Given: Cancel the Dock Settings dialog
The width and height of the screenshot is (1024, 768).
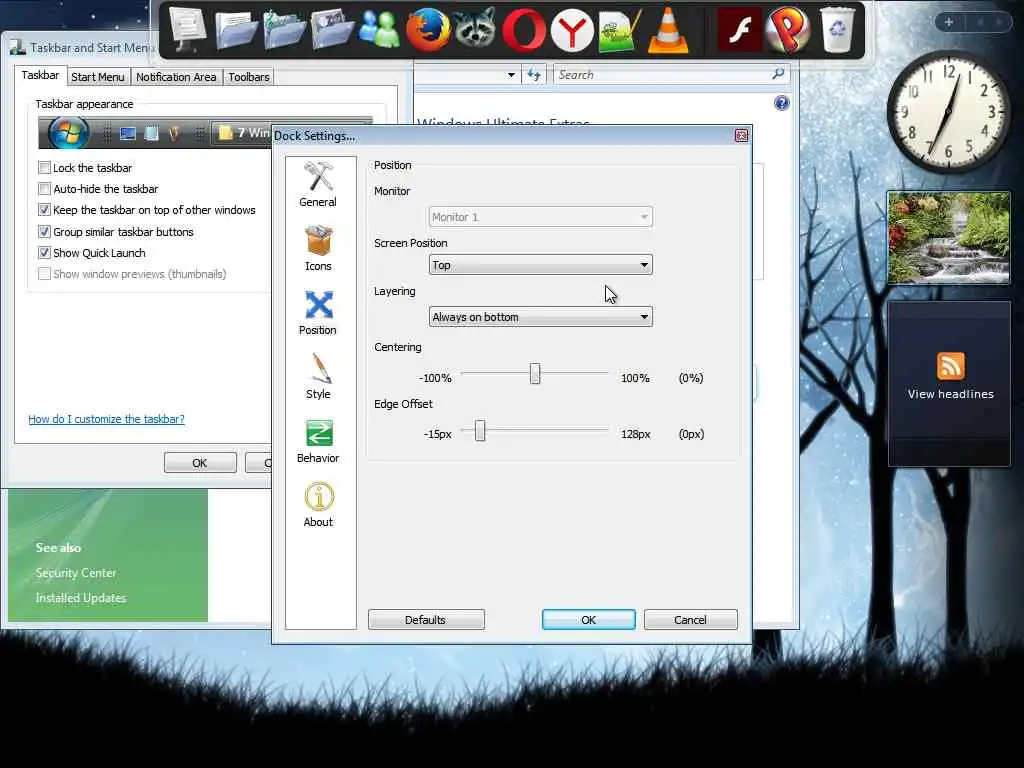Looking at the screenshot, I should coord(690,620).
